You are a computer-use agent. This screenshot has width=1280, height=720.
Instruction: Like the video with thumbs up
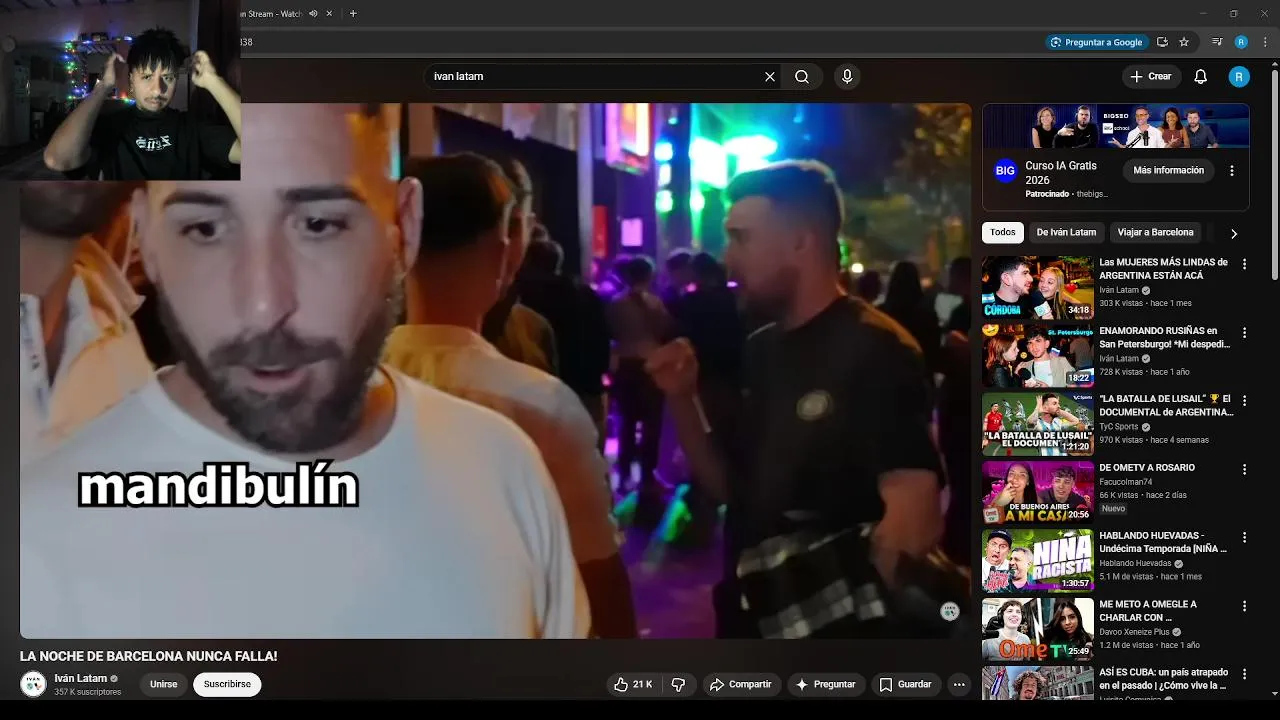(x=633, y=685)
